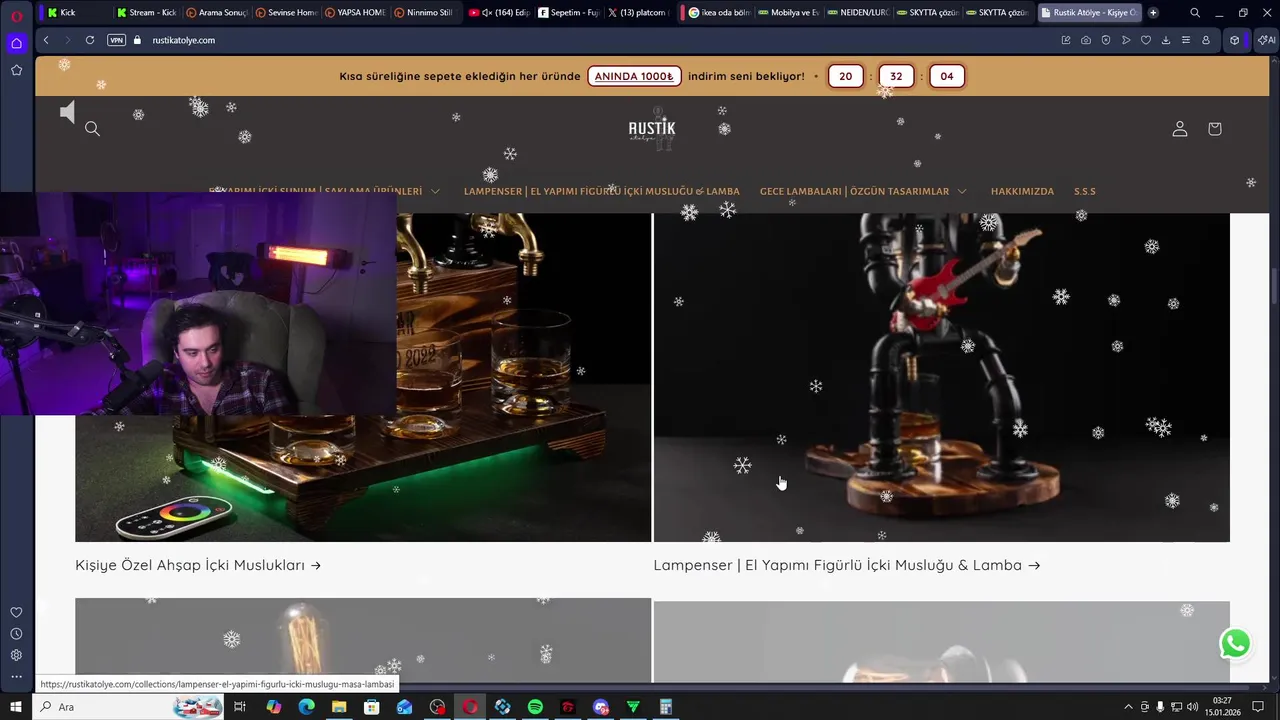The image size is (1280, 720).
Task: Open sidebar settings gear icon
Action: [x=16, y=655]
